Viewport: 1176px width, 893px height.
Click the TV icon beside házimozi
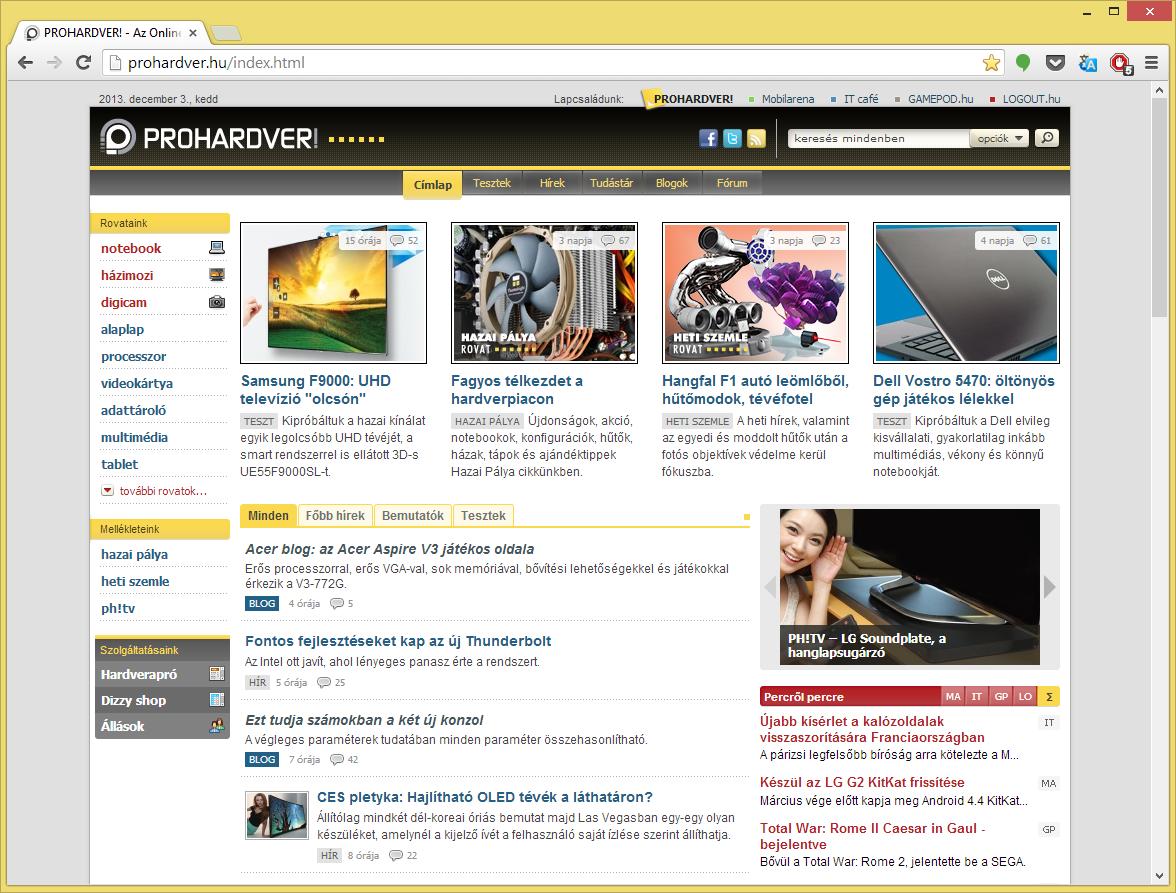click(x=217, y=275)
